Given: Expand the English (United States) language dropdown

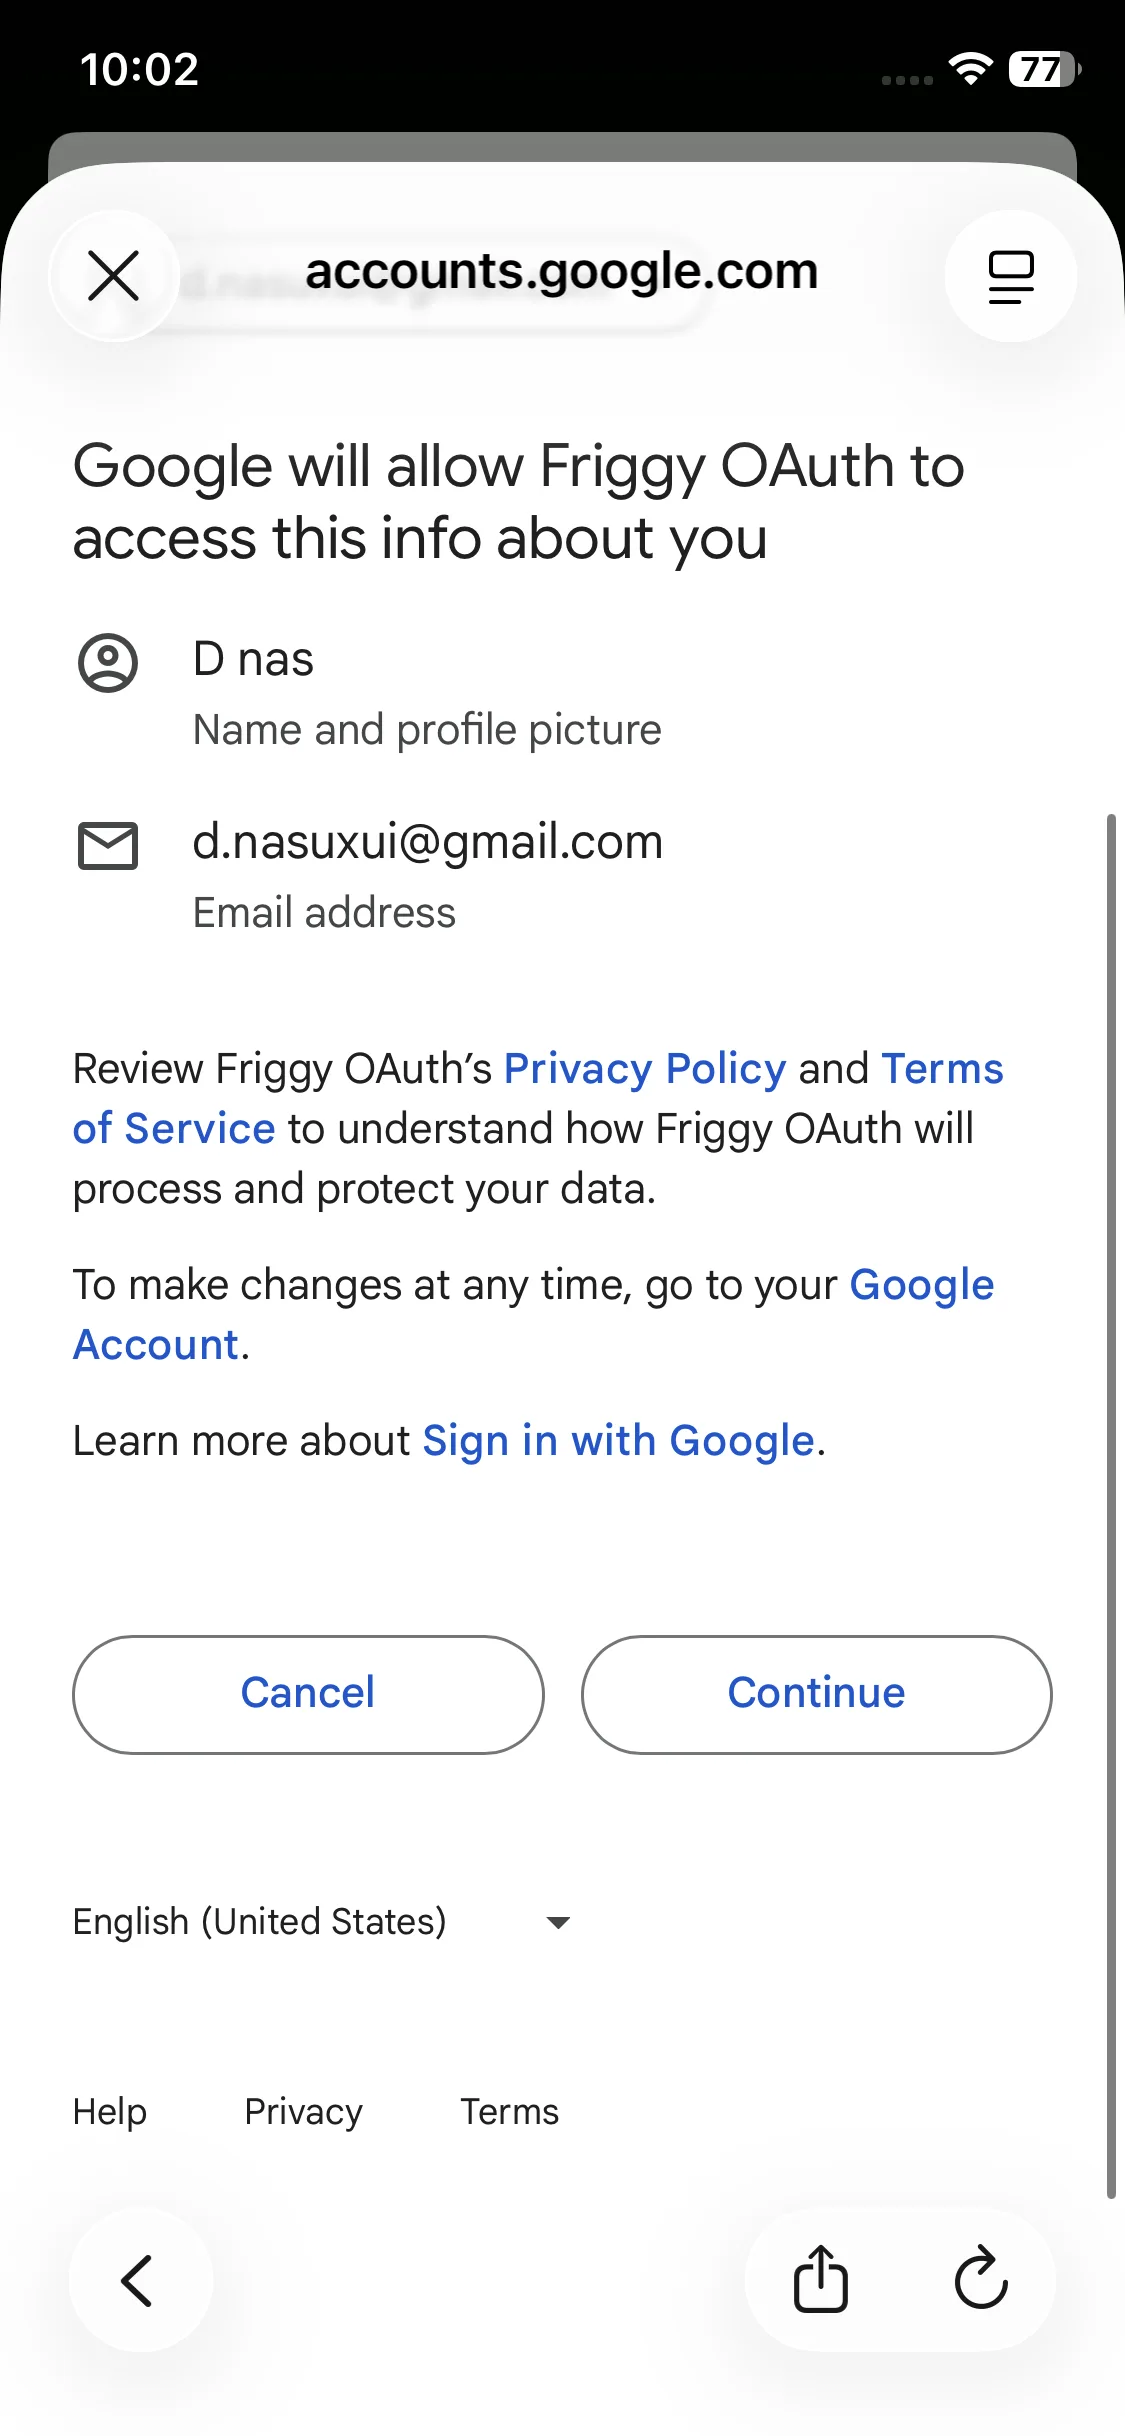Looking at the screenshot, I should [260, 1922].
